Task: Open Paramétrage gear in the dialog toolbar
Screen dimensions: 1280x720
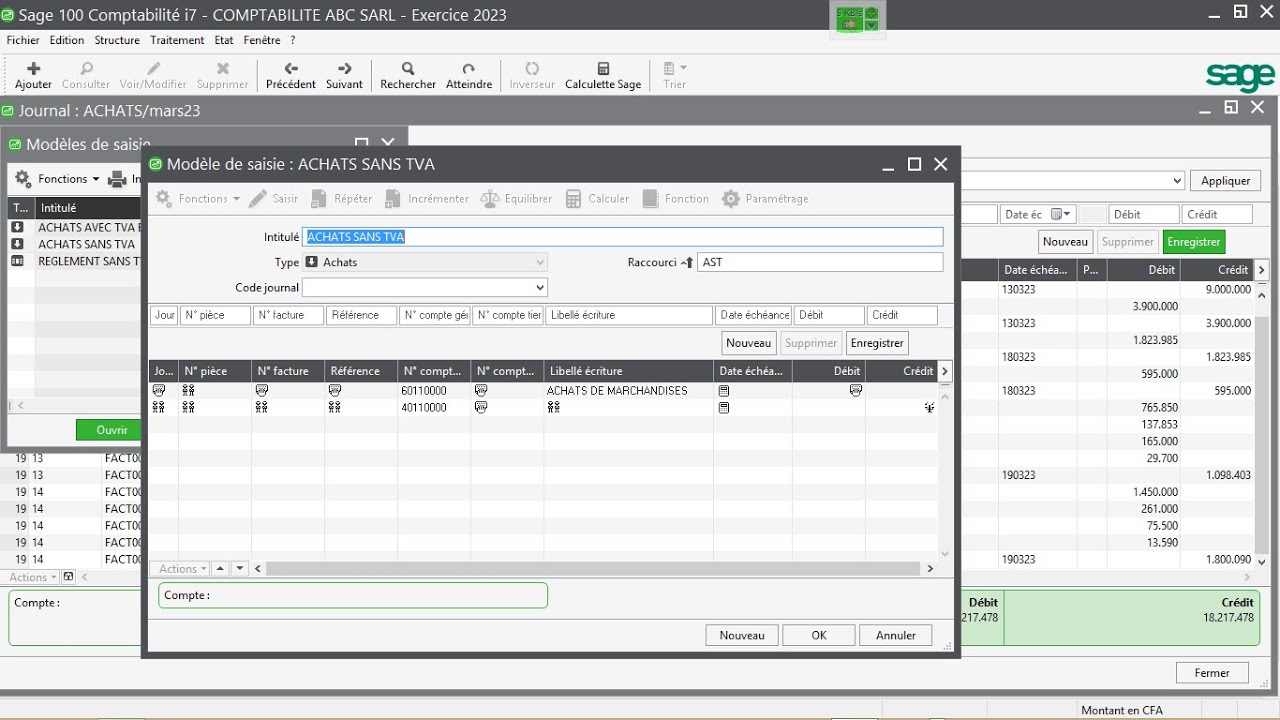Action: tap(731, 199)
